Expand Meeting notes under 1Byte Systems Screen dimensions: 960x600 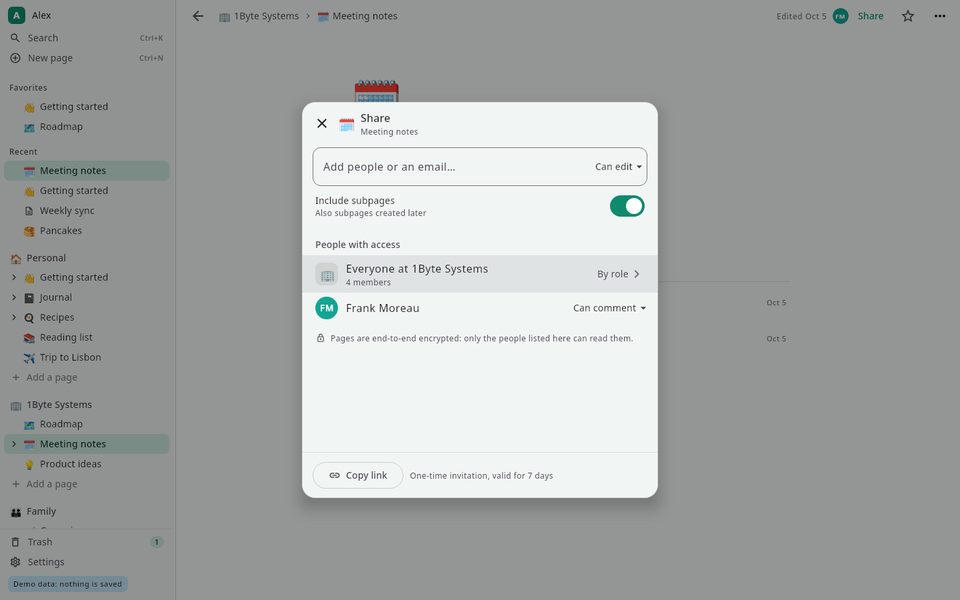(x=14, y=444)
